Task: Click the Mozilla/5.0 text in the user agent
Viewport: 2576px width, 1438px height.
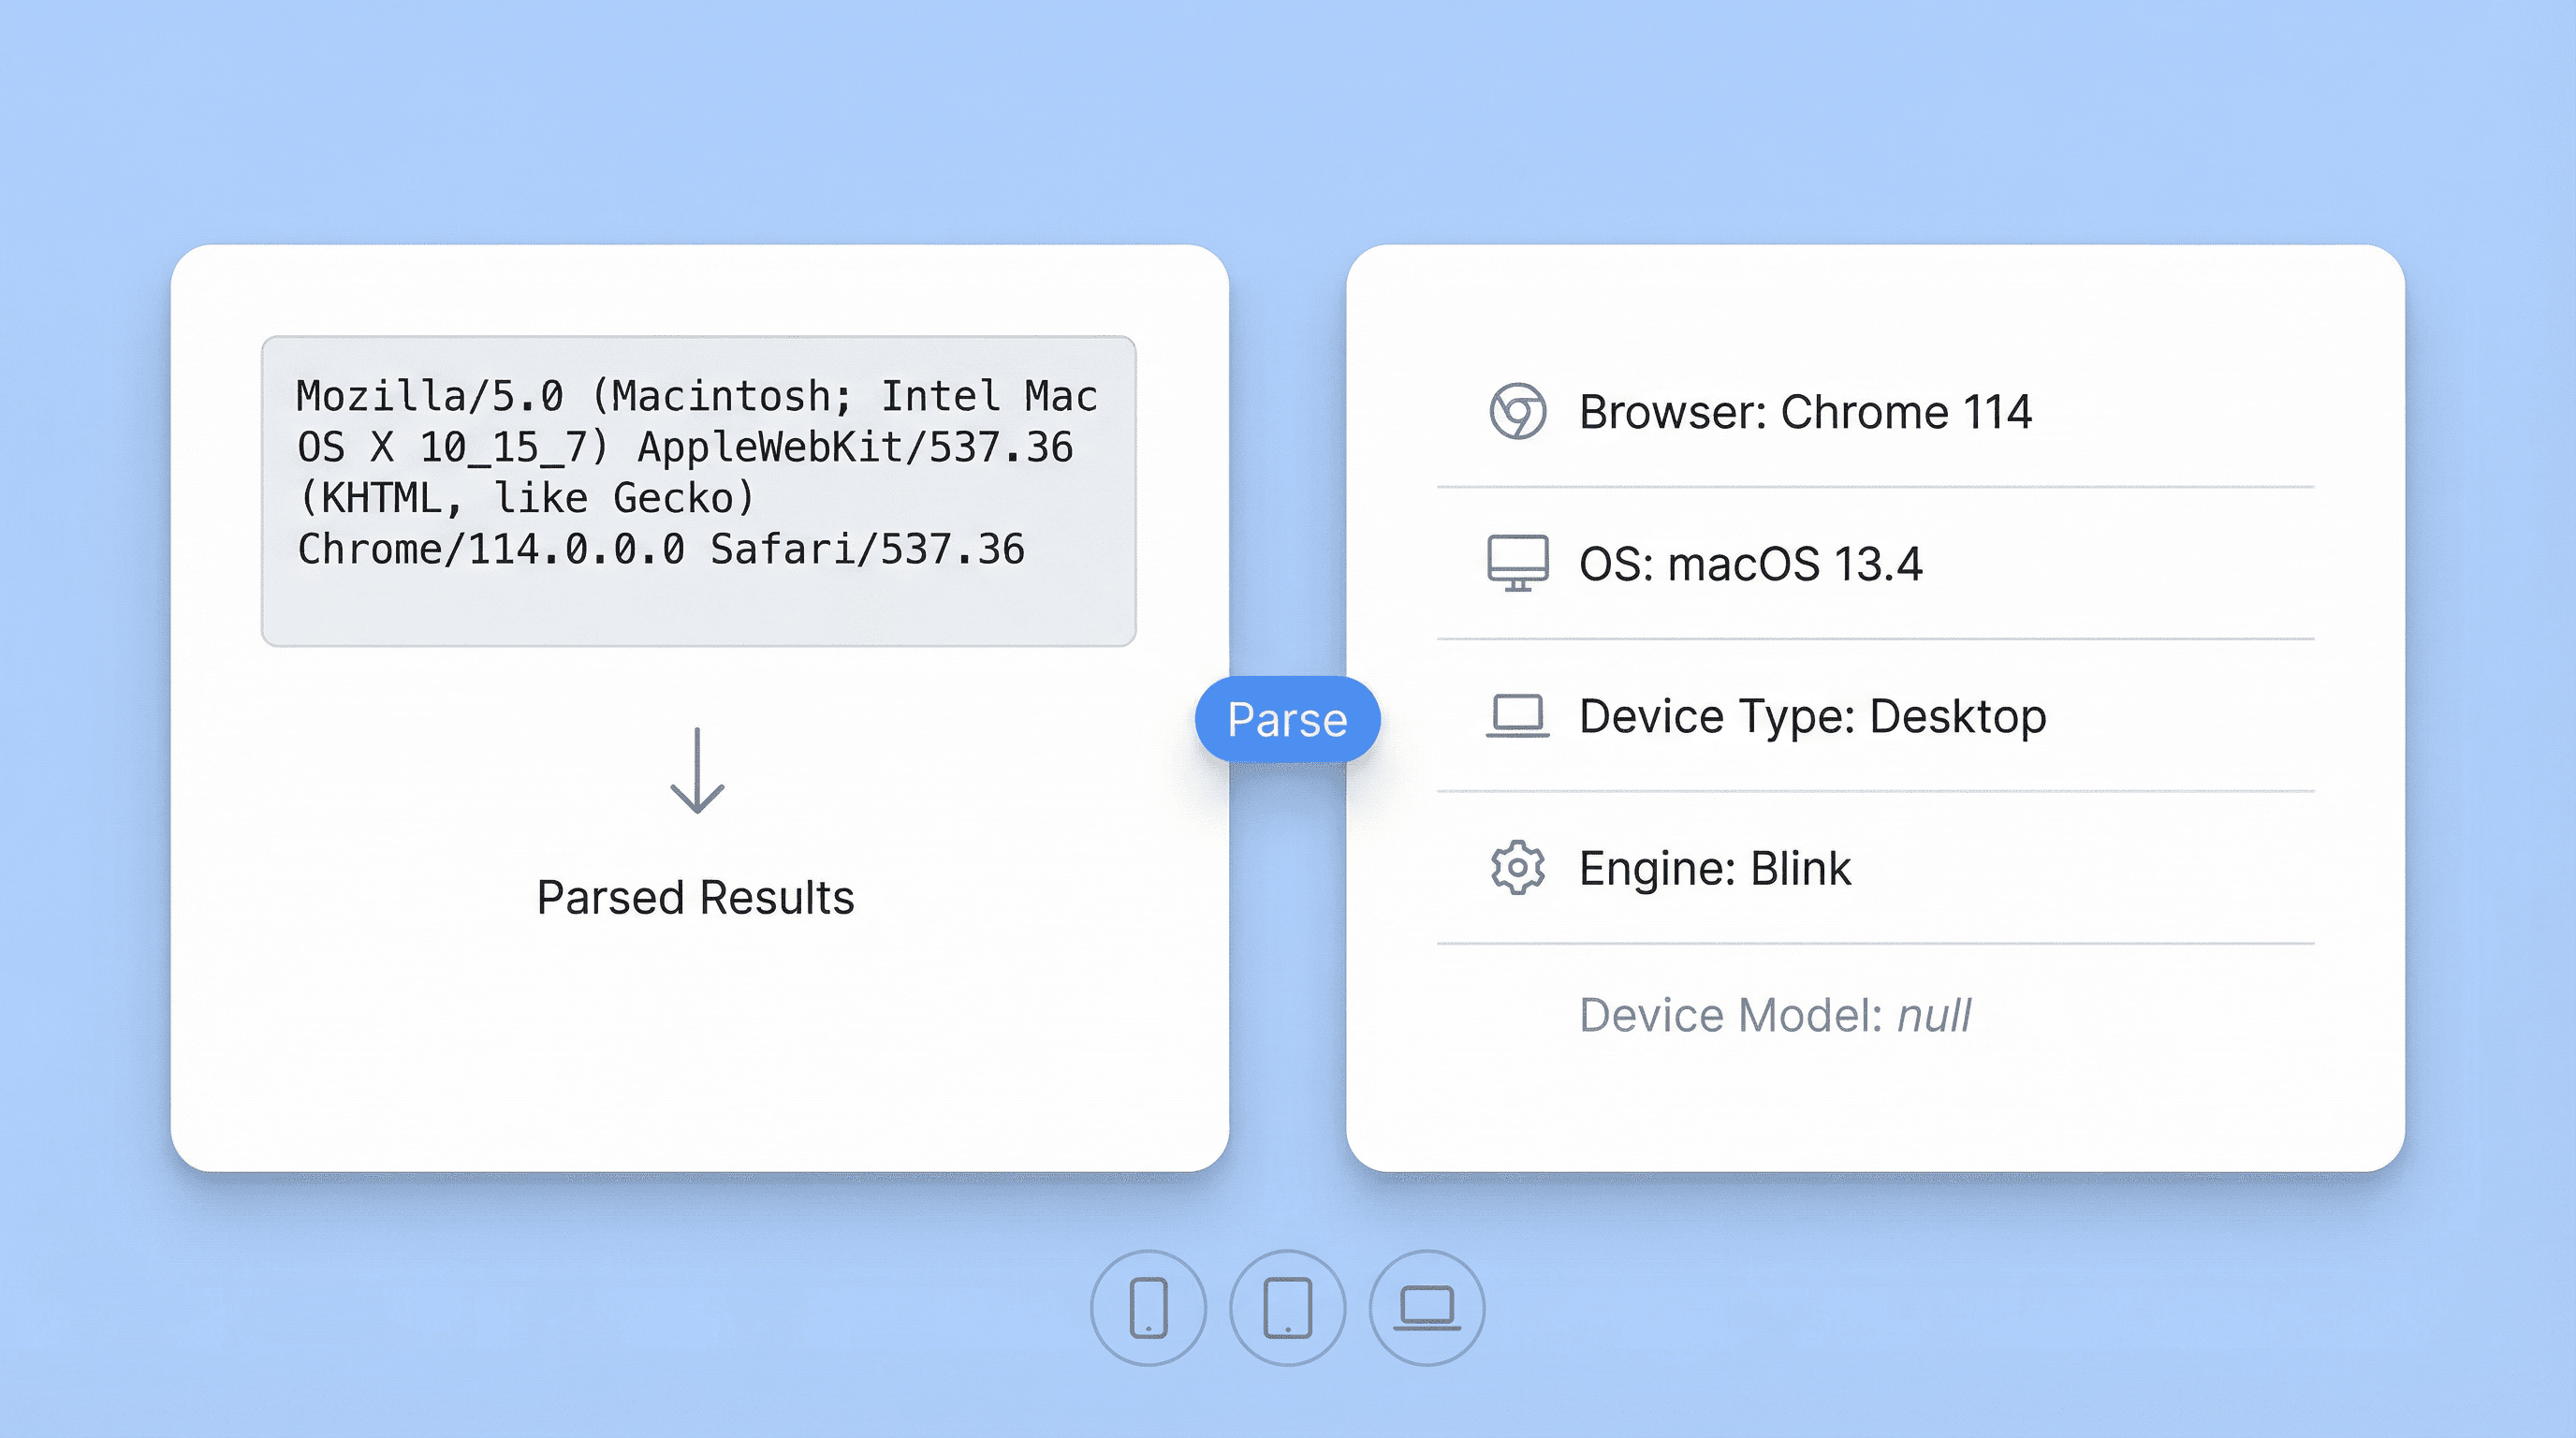Action: click(x=430, y=396)
